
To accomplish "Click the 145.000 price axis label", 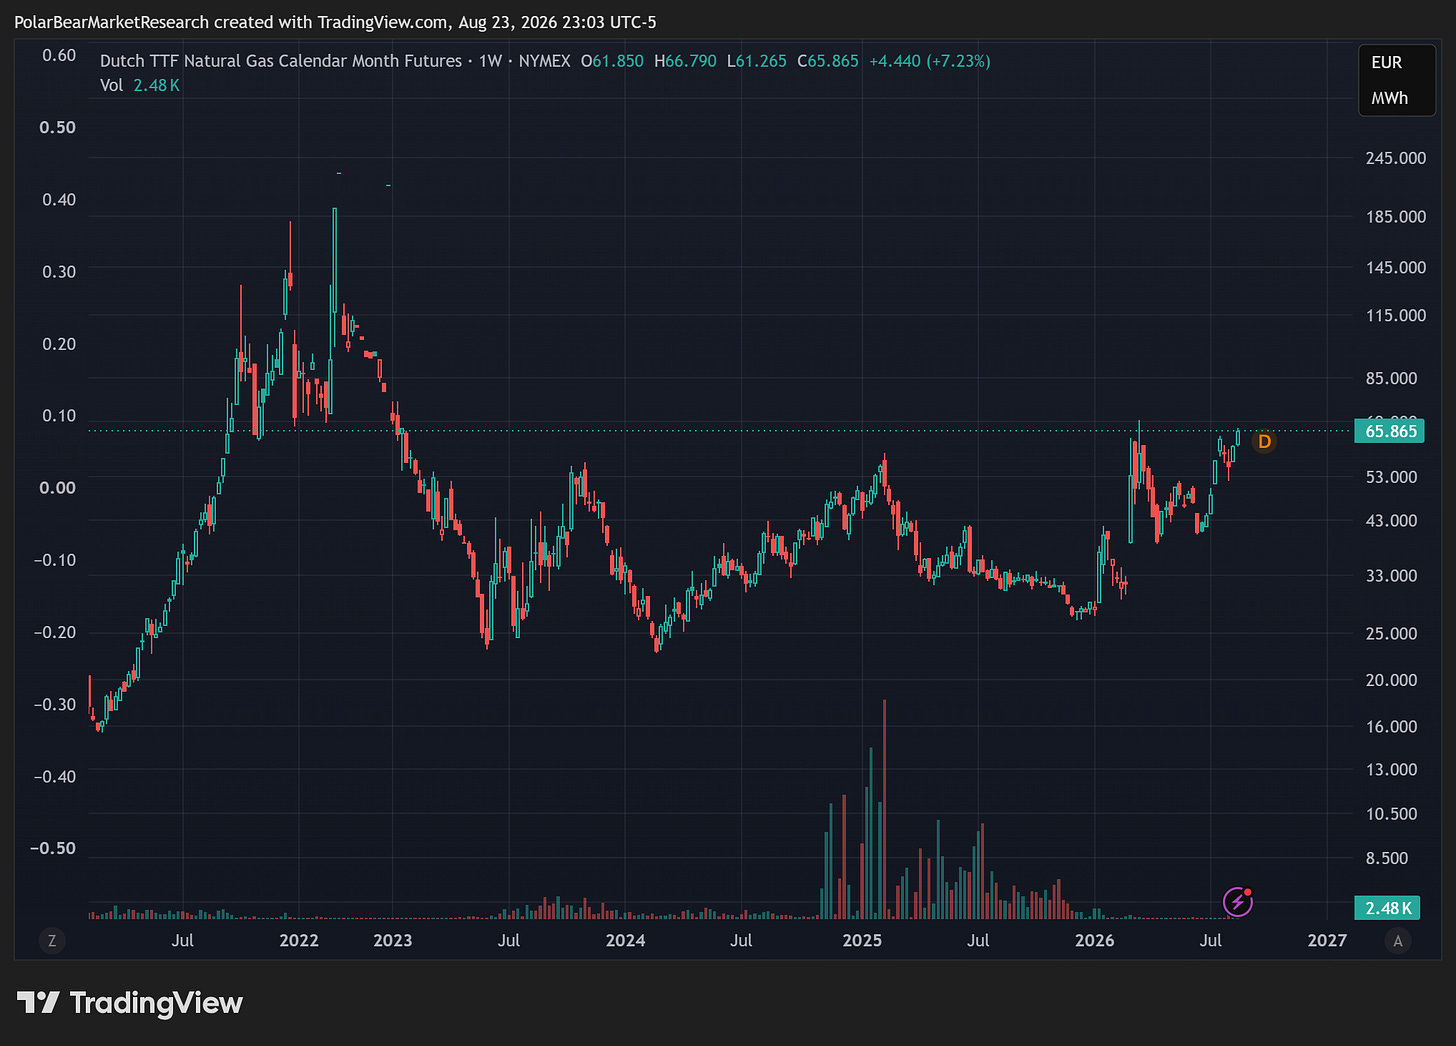I will [1396, 267].
